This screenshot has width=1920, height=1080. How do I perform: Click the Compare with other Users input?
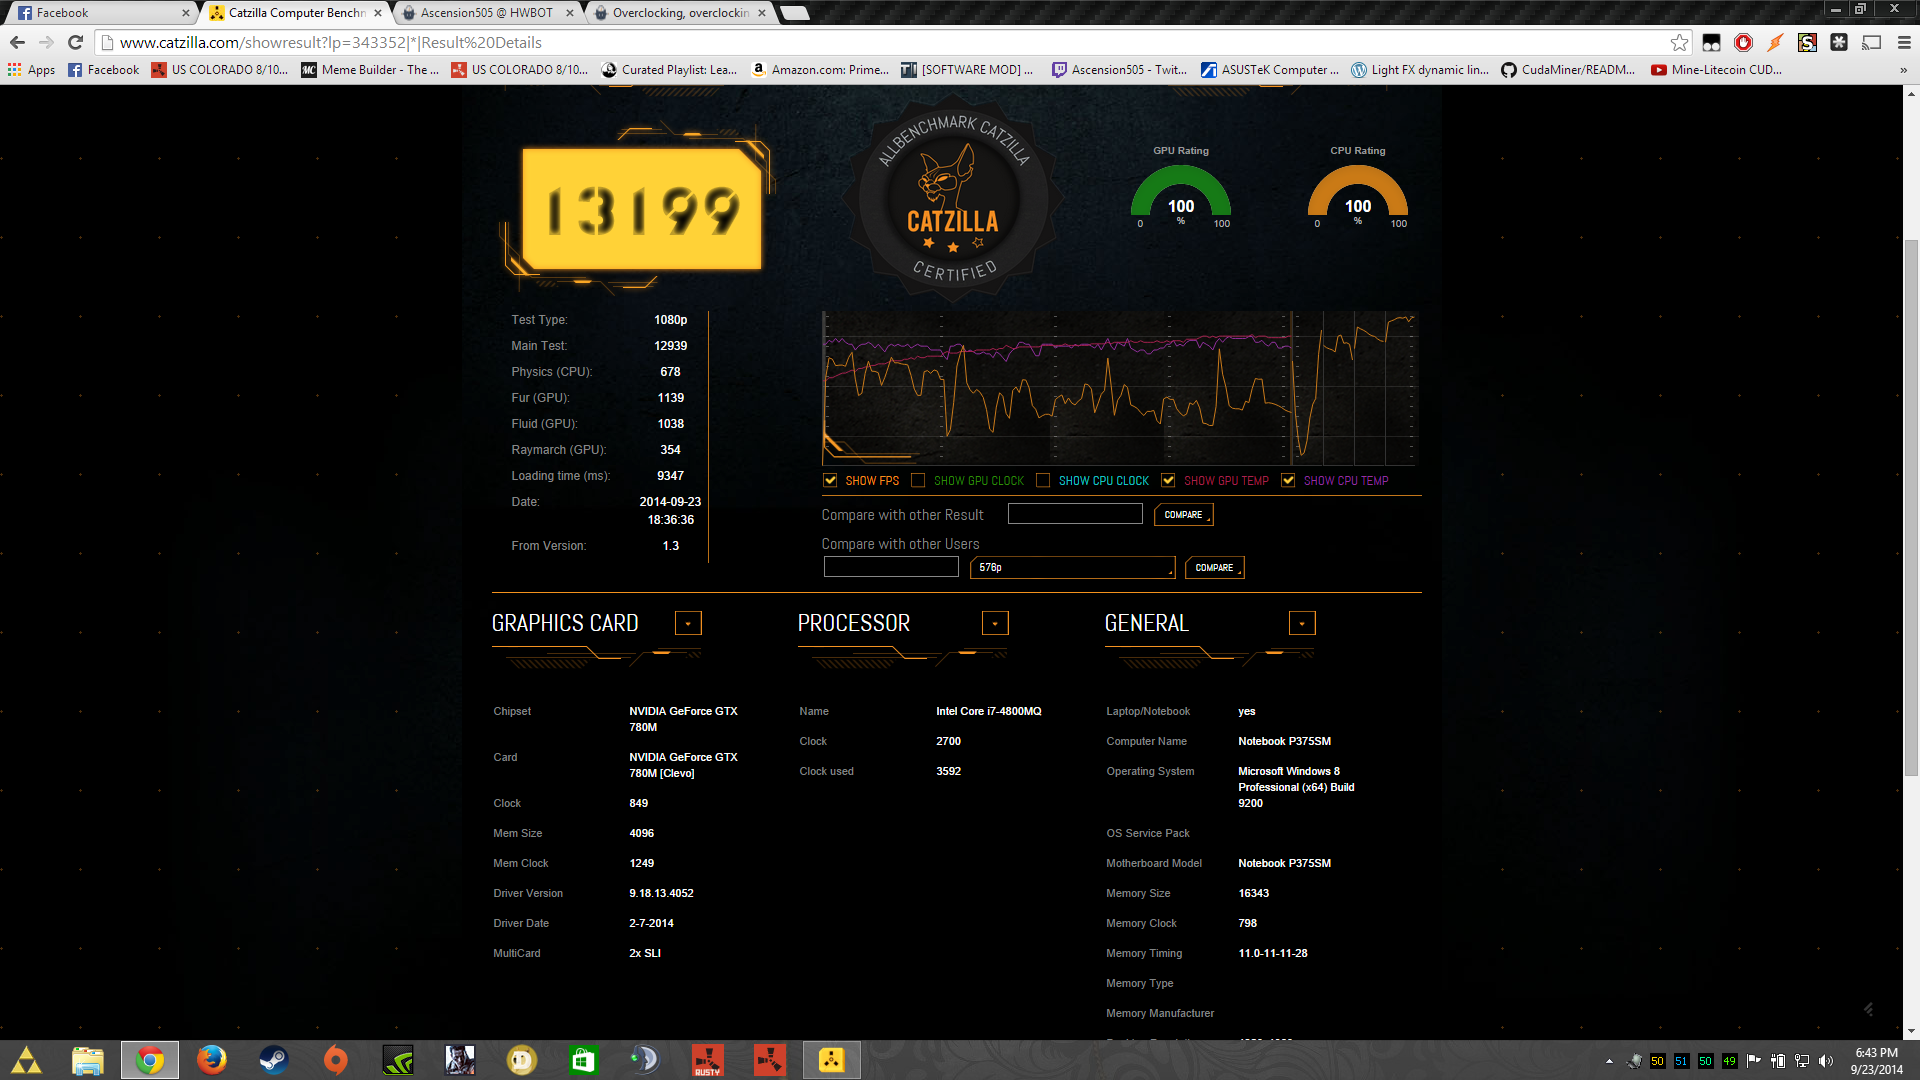(891, 567)
